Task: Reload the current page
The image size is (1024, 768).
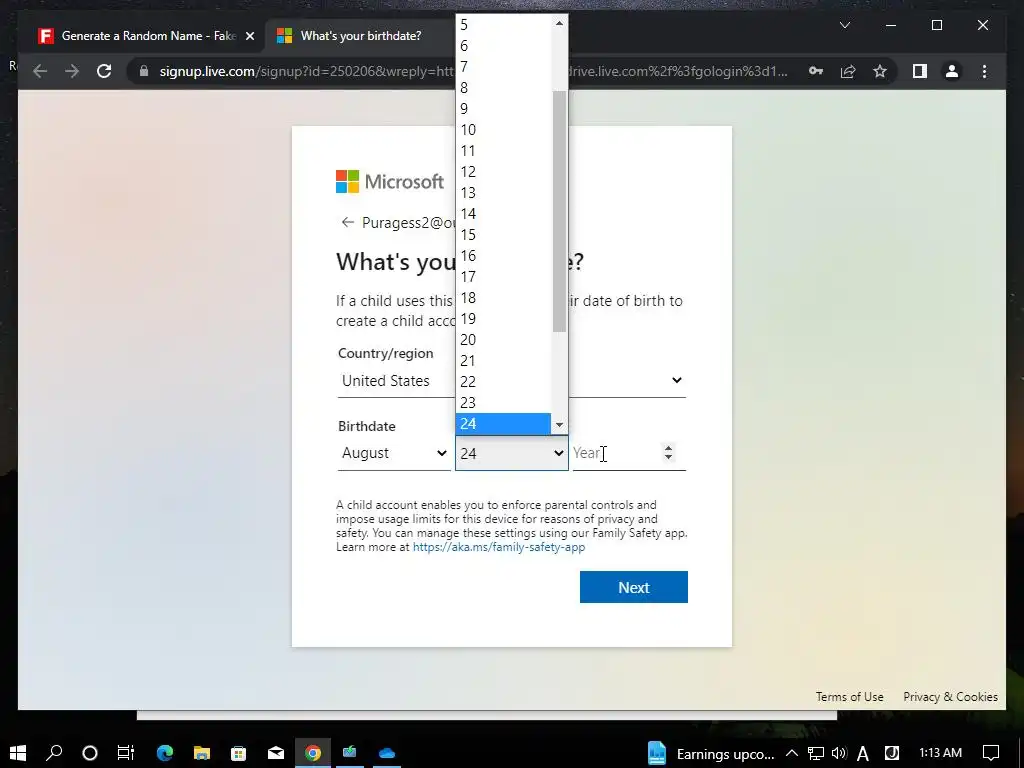Action: [x=104, y=71]
